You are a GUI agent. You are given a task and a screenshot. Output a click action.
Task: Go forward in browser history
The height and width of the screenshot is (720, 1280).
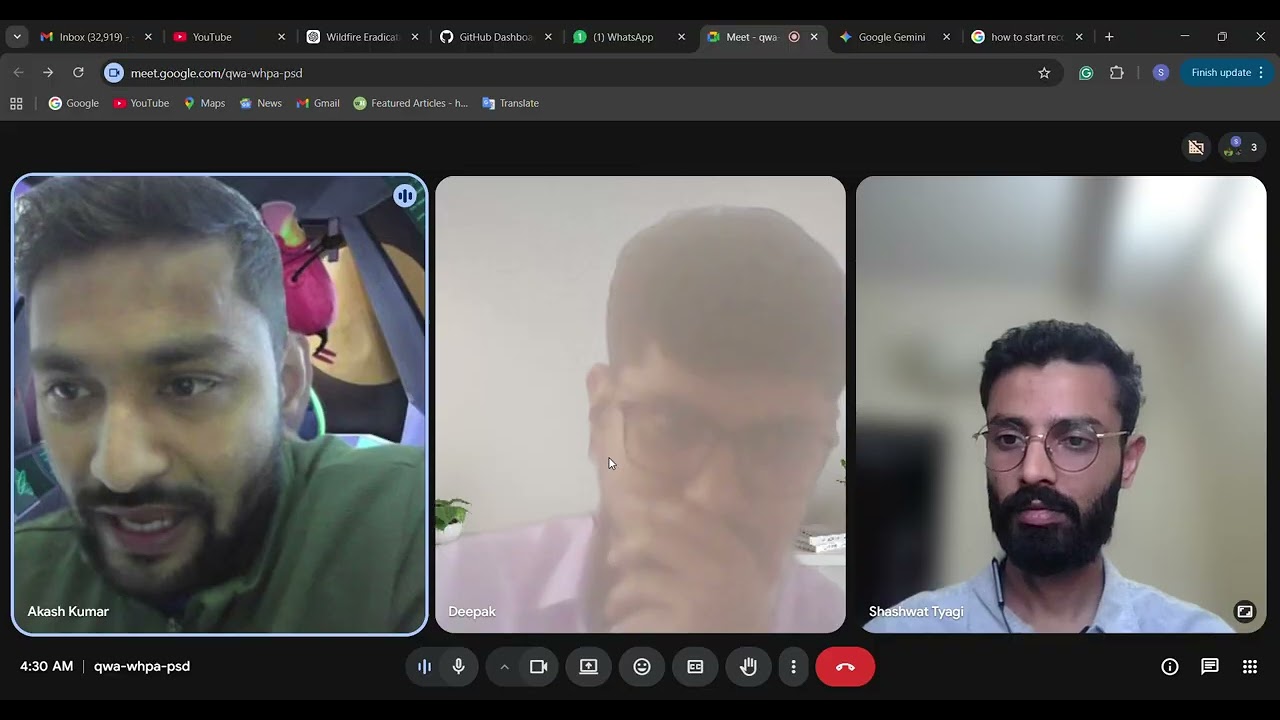[x=48, y=73]
